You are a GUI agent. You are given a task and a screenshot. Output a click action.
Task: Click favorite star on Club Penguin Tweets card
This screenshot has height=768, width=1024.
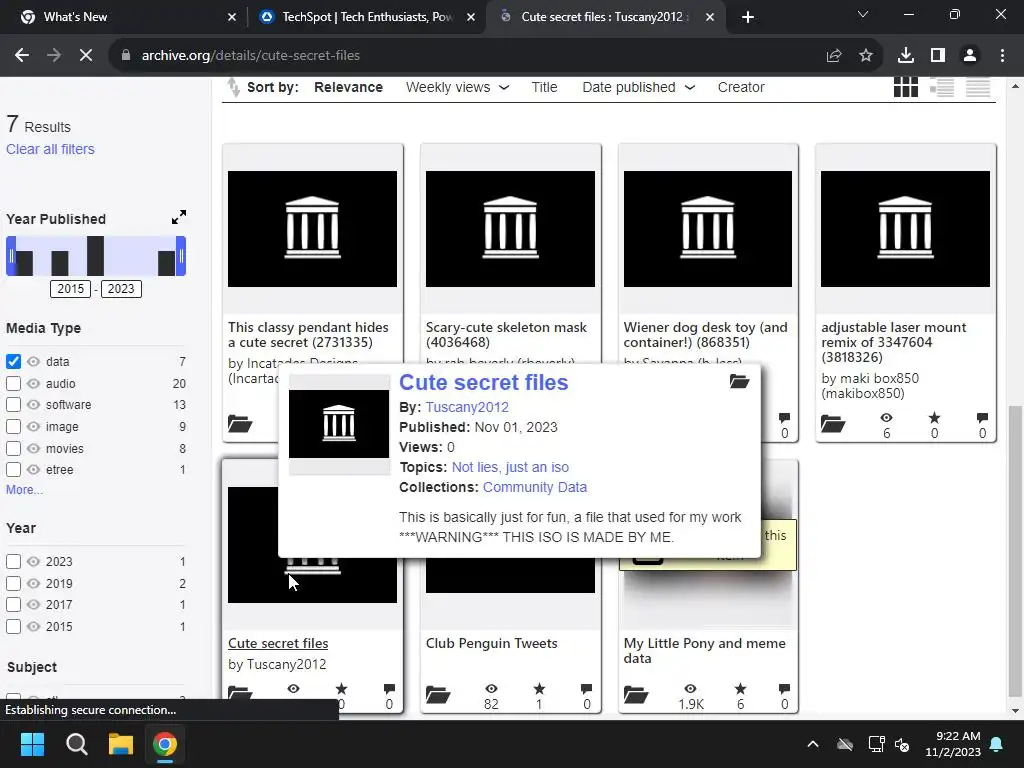pyautogui.click(x=539, y=688)
